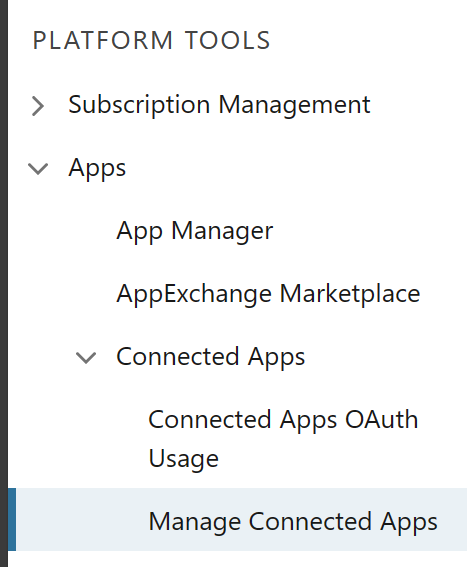Collapse the Apps section via its chevron
Screen dimensions: 467x567
[38, 169]
